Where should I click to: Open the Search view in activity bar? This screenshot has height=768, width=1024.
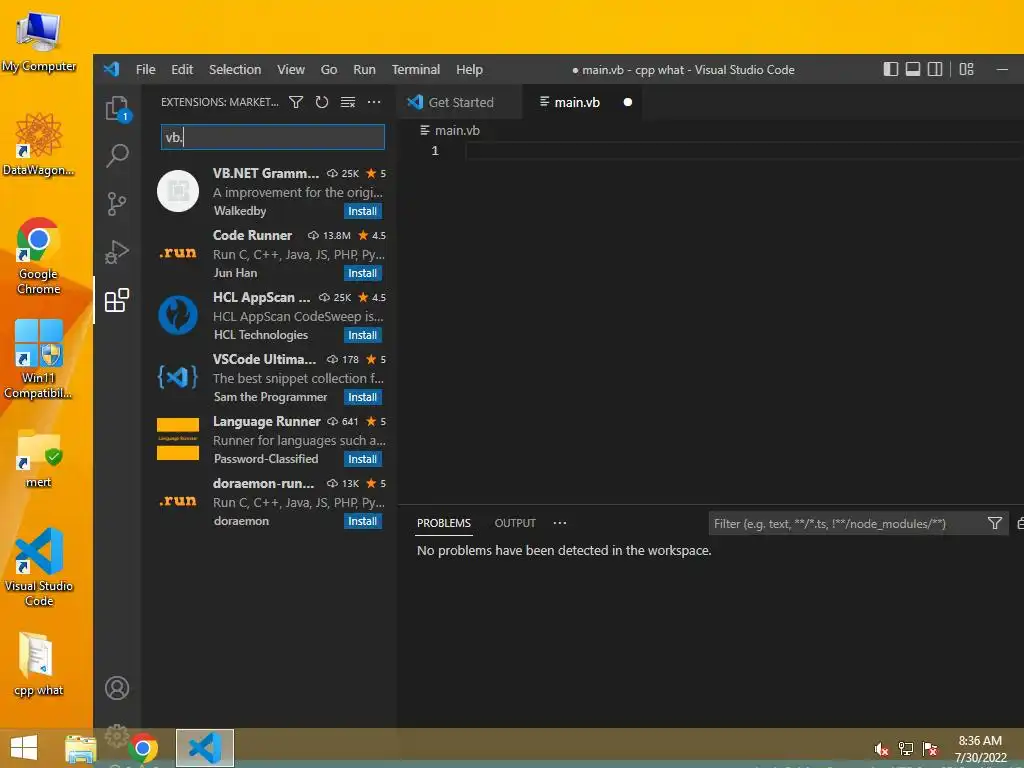[118, 155]
